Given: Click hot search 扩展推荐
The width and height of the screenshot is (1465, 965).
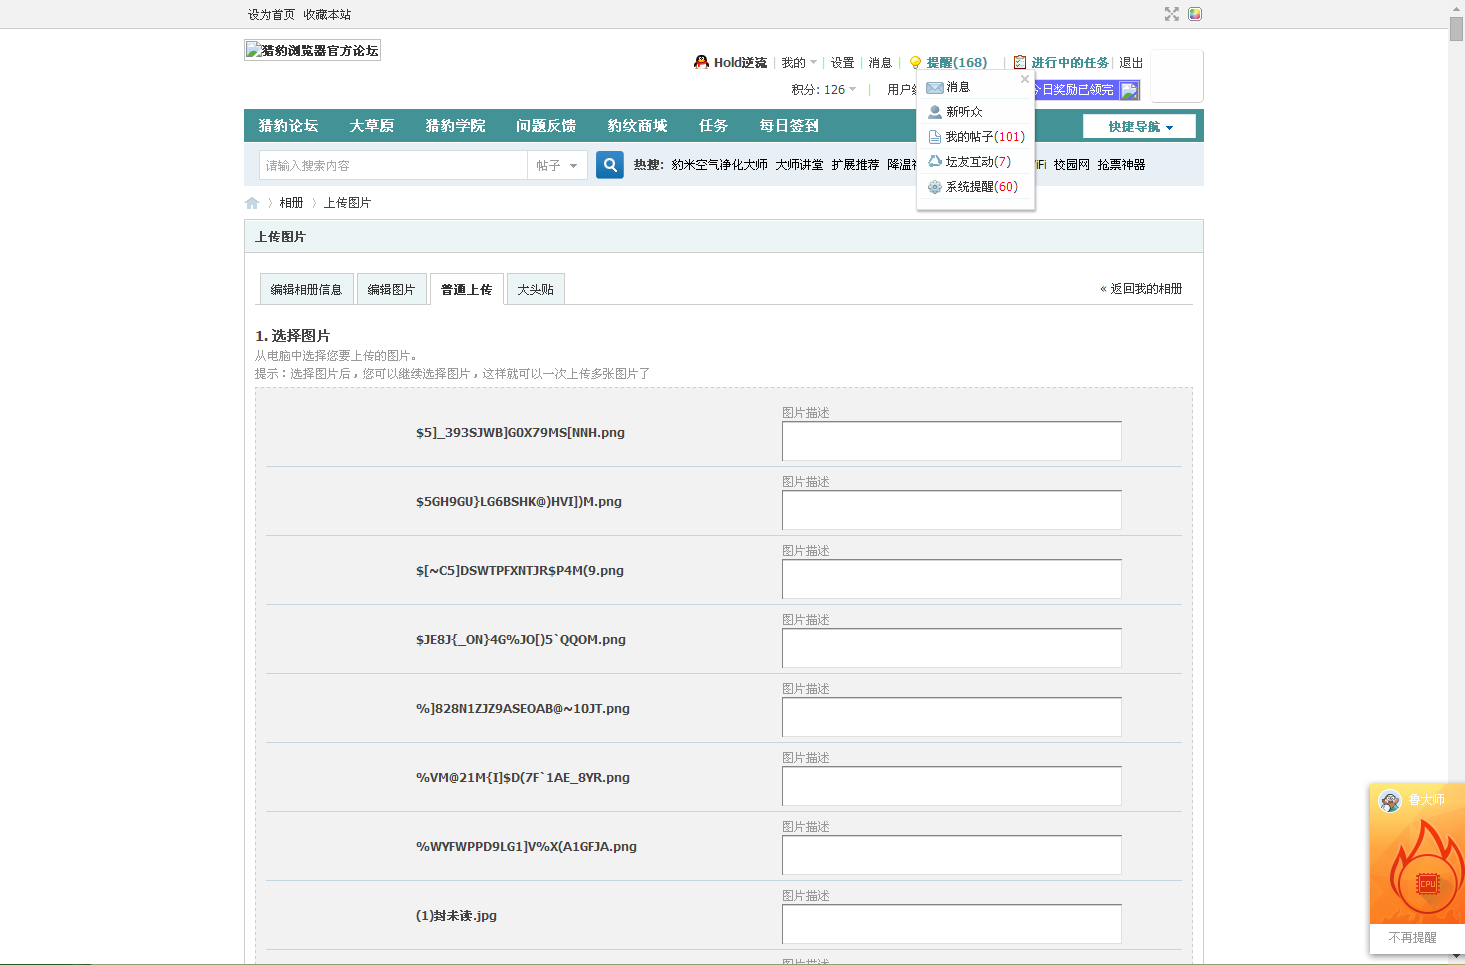Looking at the screenshot, I should tap(856, 165).
